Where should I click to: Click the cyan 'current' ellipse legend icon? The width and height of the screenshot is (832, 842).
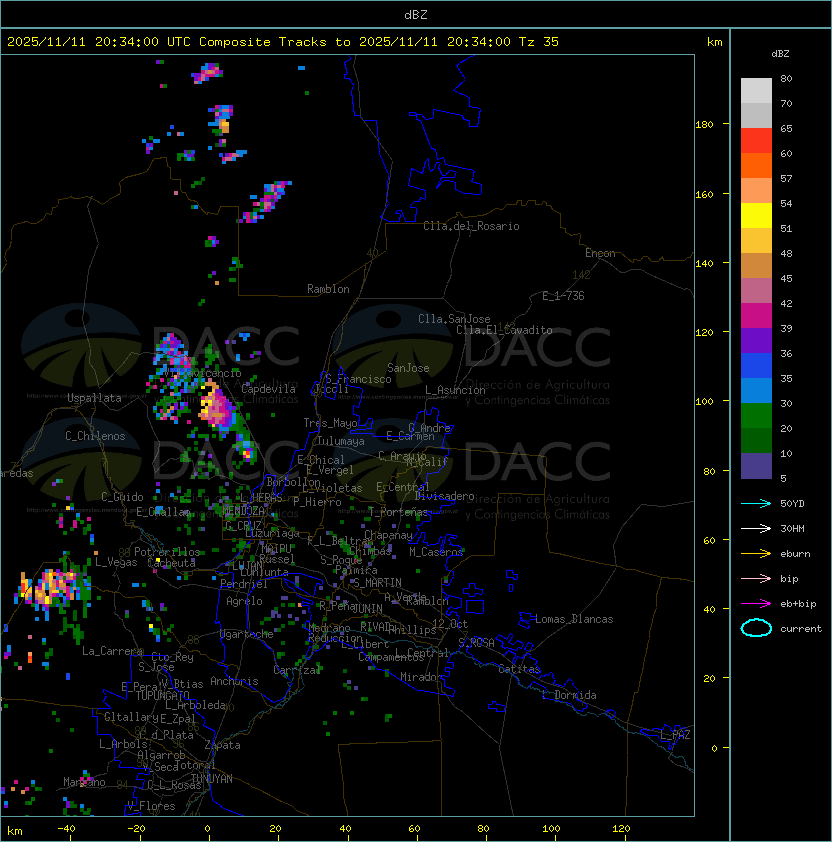coord(756,628)
